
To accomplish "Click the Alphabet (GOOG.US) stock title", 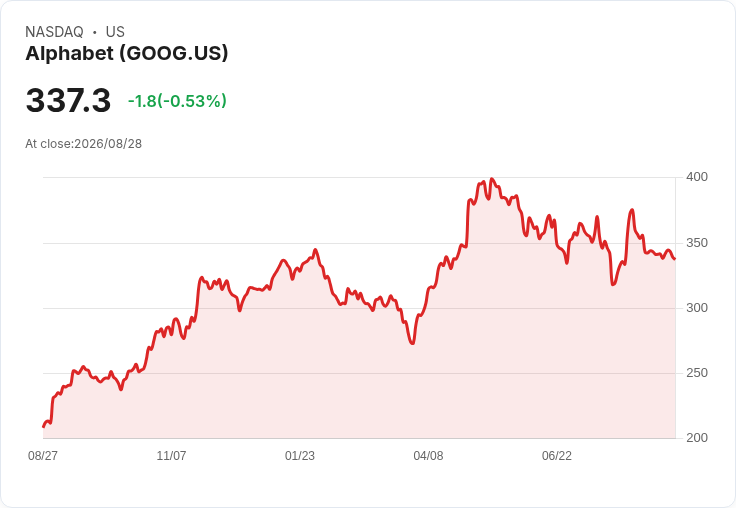I will (x=127, y=54).
